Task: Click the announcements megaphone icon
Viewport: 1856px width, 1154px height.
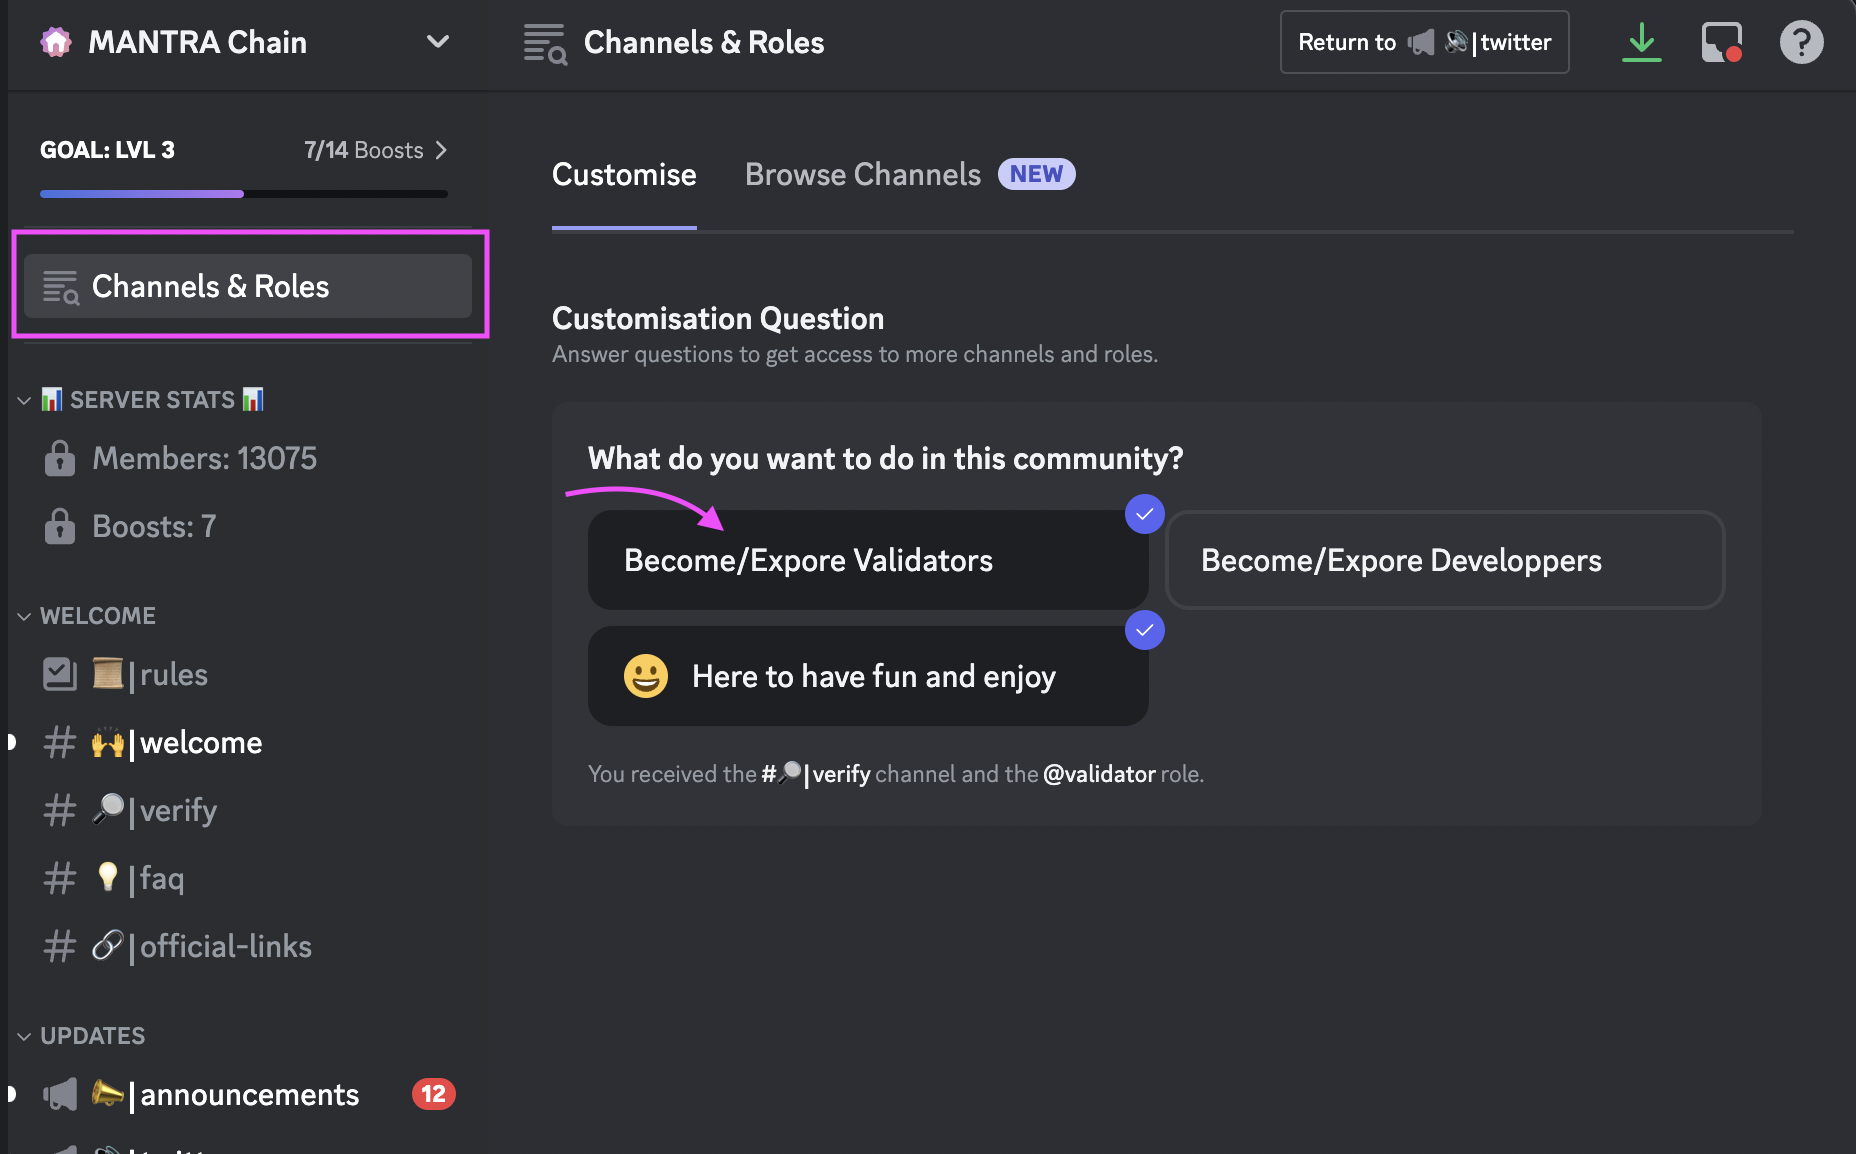Action: click(60, 1095)
